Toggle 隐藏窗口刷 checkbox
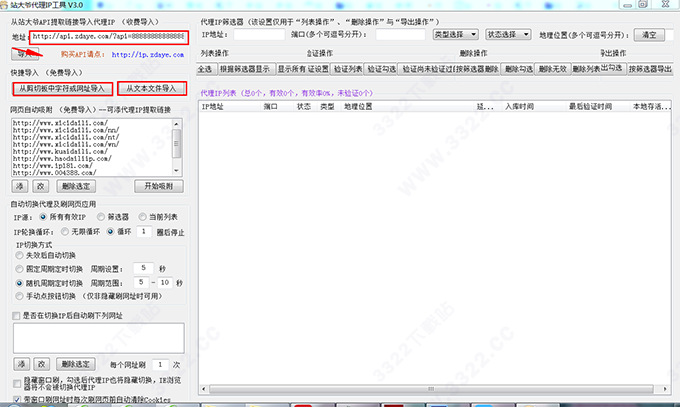Screen dimensions: 680x407 [x=17, y=384]
